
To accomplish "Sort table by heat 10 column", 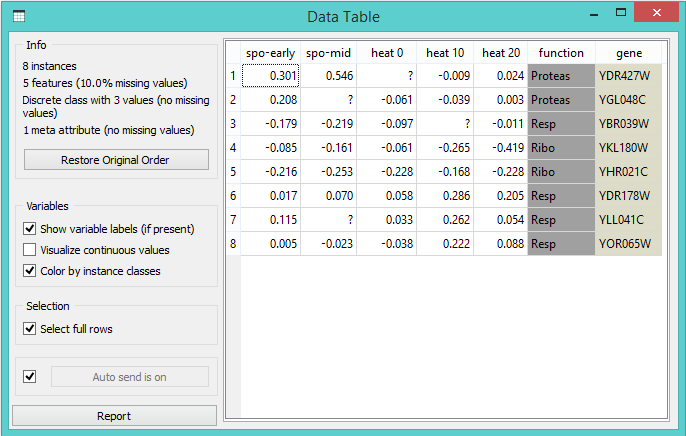I will [x=444, y=53].
